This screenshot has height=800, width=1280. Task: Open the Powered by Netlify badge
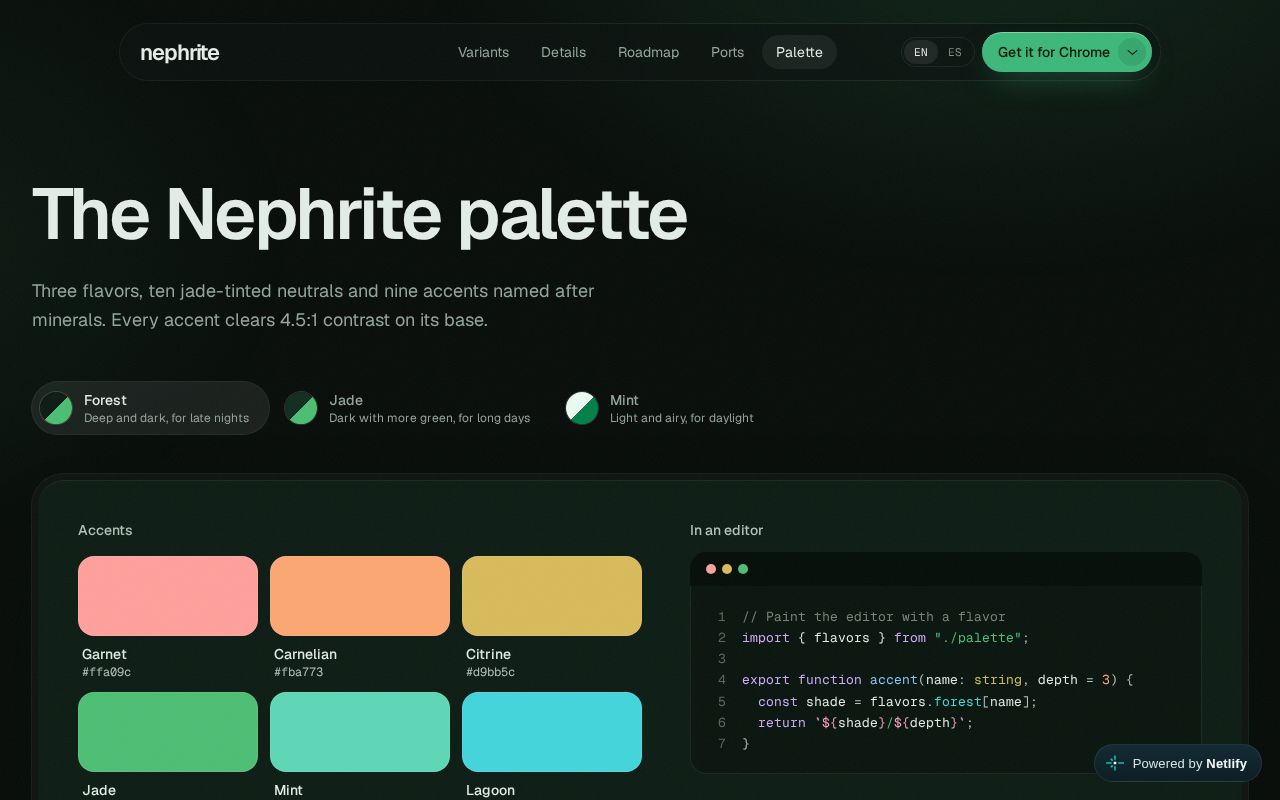pos(1178,763)
